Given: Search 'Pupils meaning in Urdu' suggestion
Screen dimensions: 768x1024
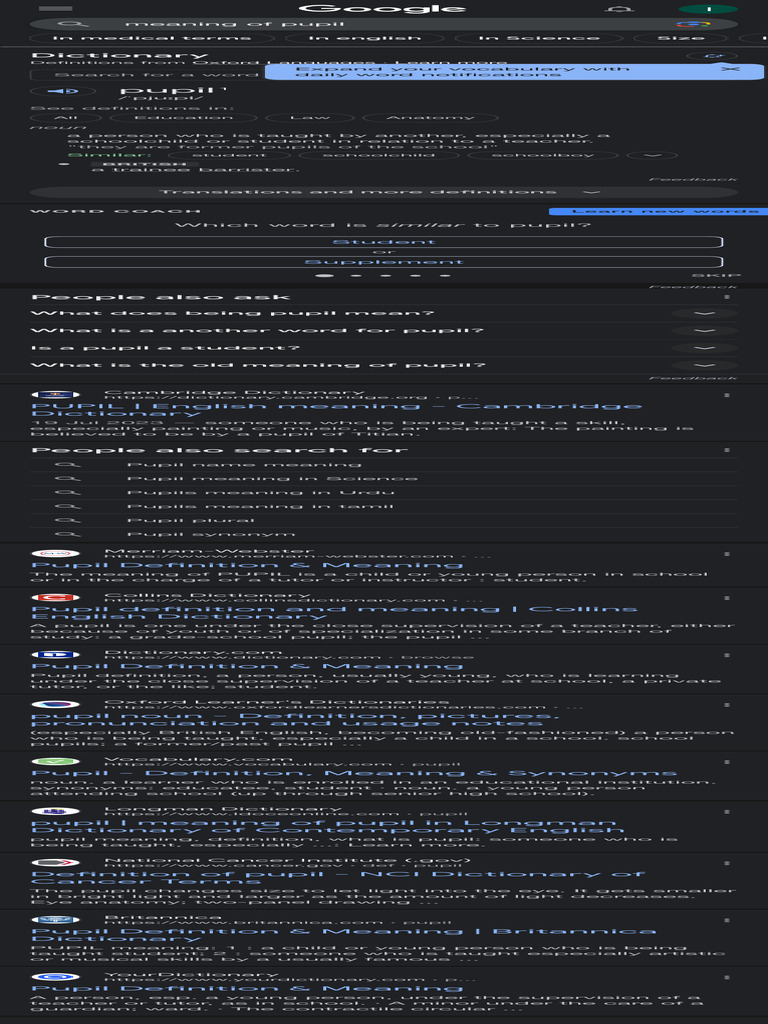Looking at the screenshot, I should pos(384,492).
